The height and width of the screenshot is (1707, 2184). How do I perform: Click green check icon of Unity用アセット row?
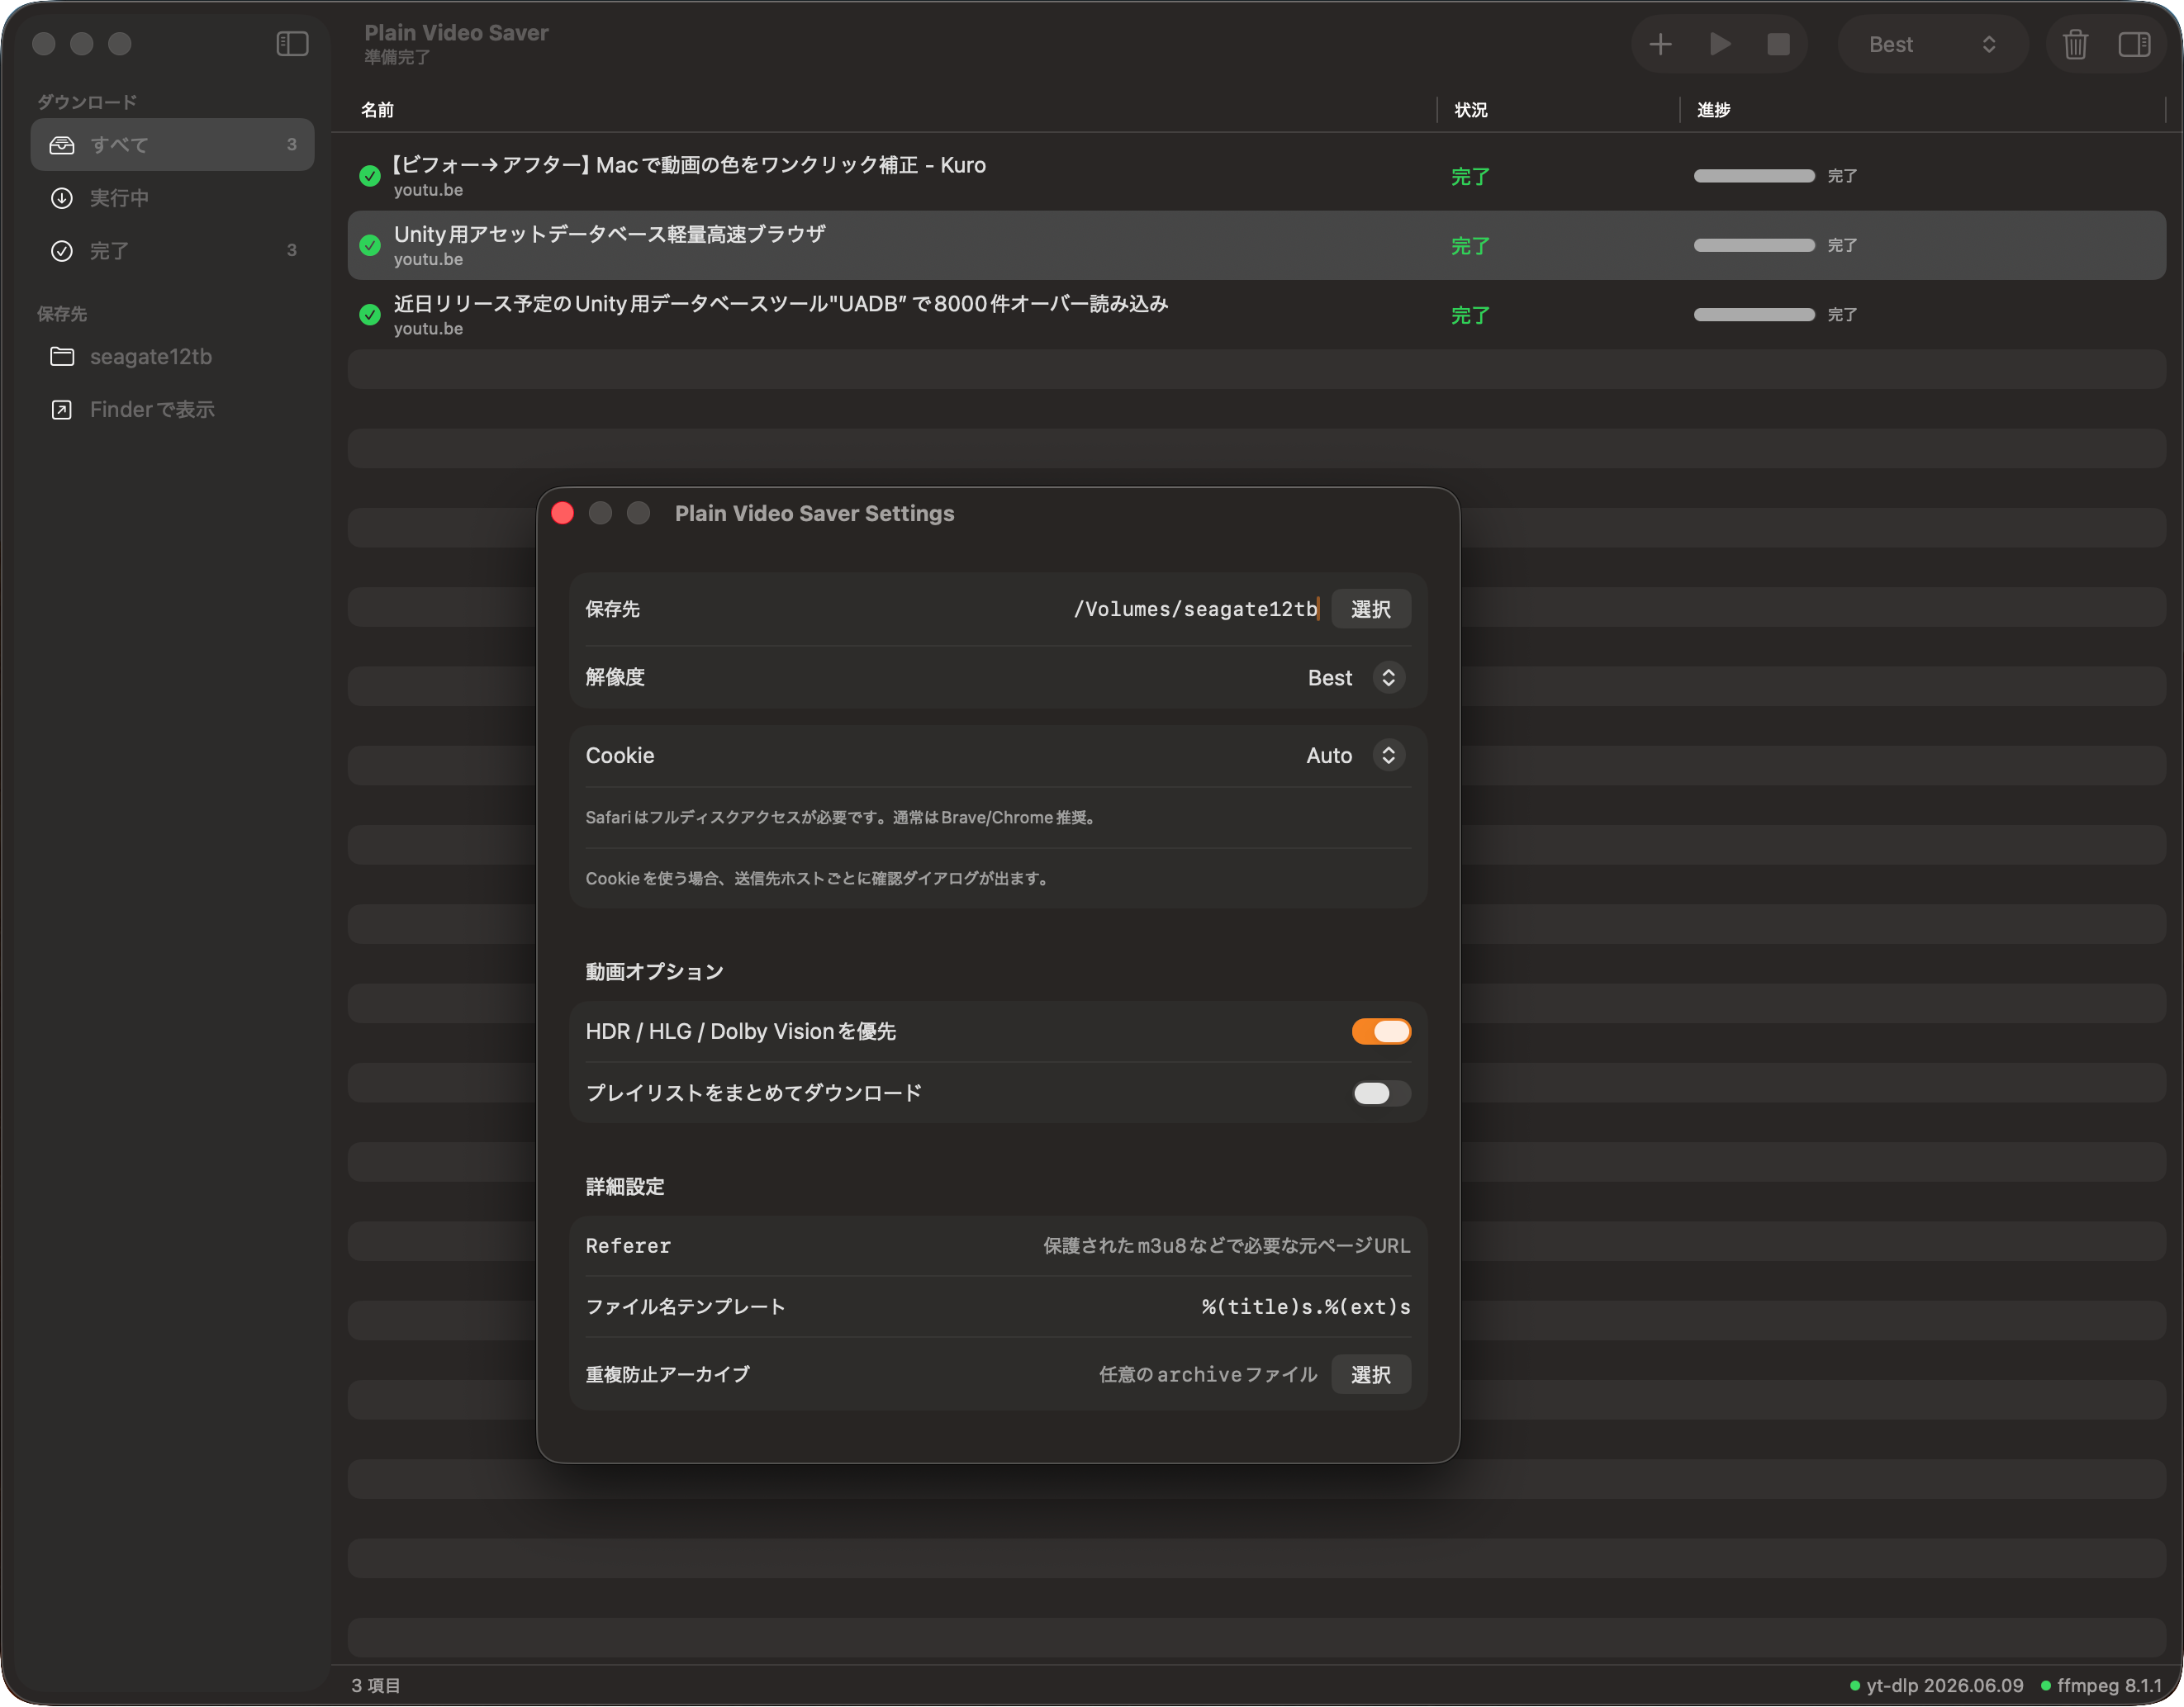coord(370,245)
